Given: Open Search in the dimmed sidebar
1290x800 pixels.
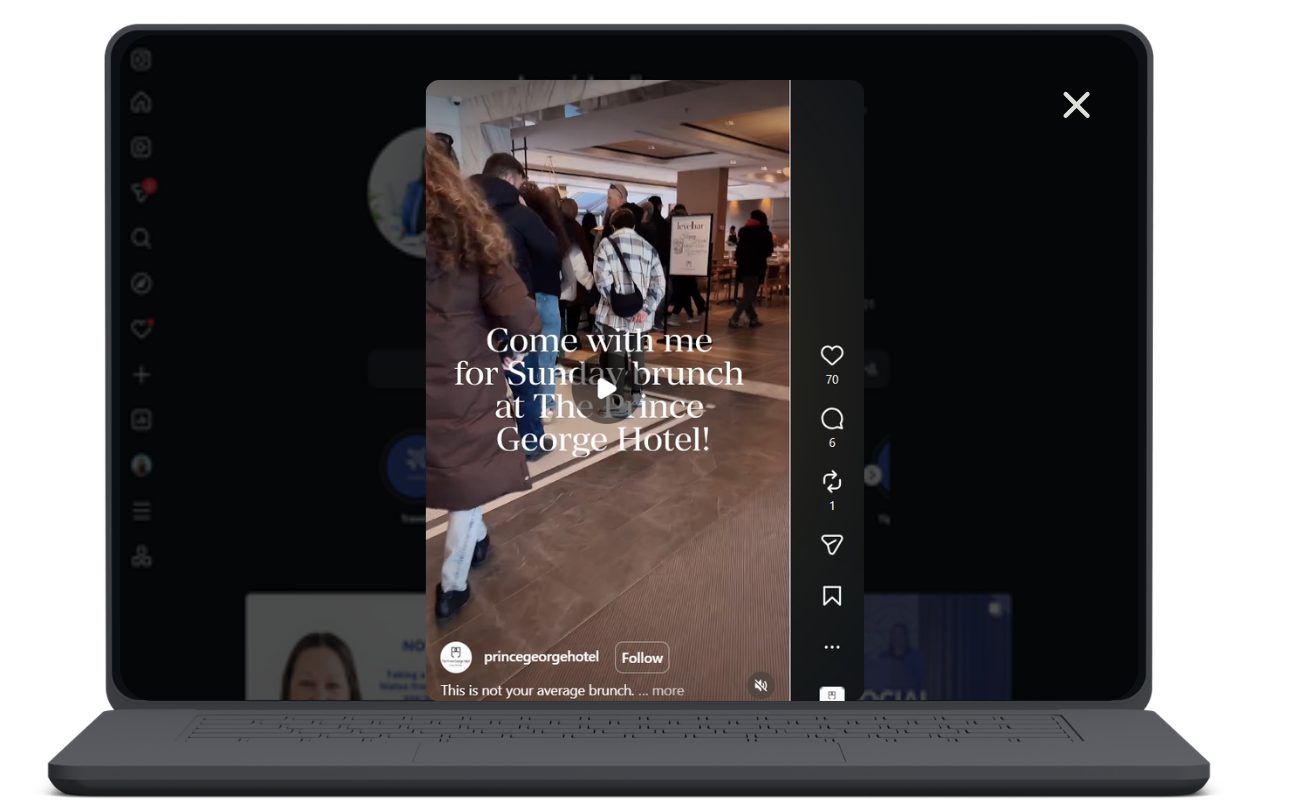Looking at the screenshot, I should pos(141,238).
